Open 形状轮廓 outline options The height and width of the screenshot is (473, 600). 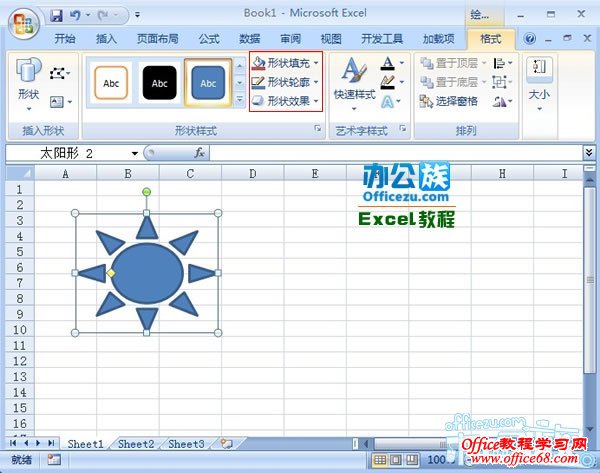(285, 82)
